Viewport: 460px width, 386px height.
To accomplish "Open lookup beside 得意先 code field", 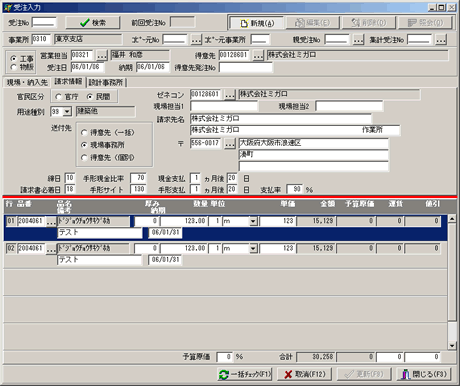I will [x=258, y=55].
